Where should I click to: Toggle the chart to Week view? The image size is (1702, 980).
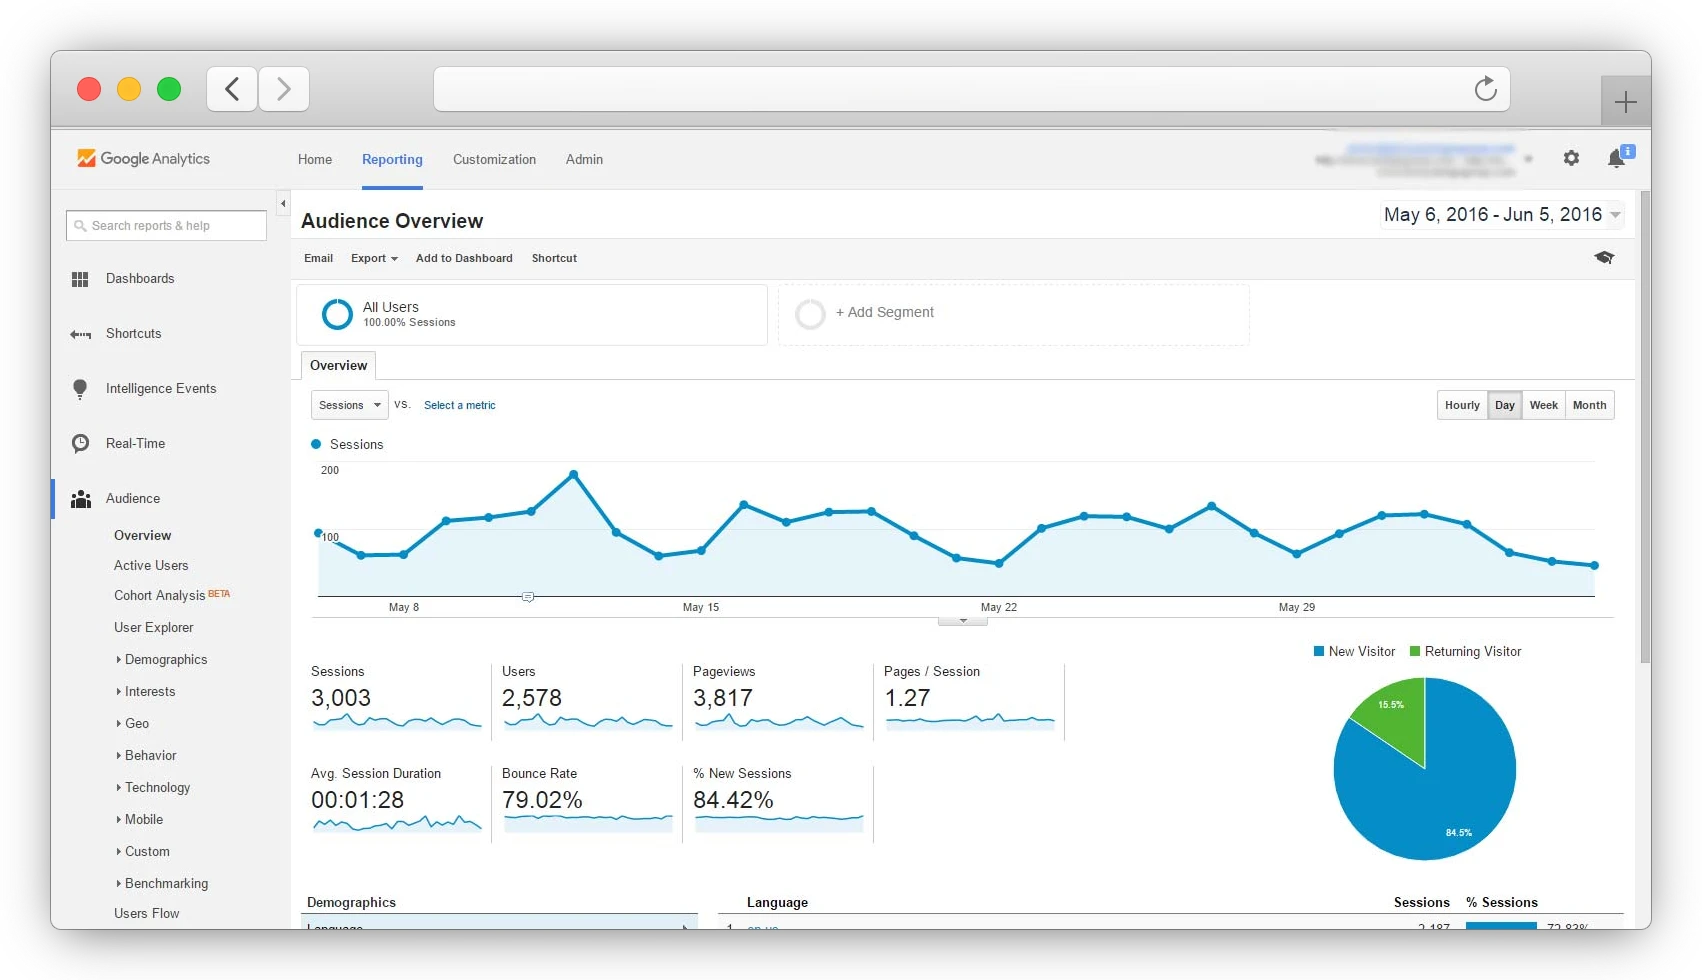tap(1543, 405)
